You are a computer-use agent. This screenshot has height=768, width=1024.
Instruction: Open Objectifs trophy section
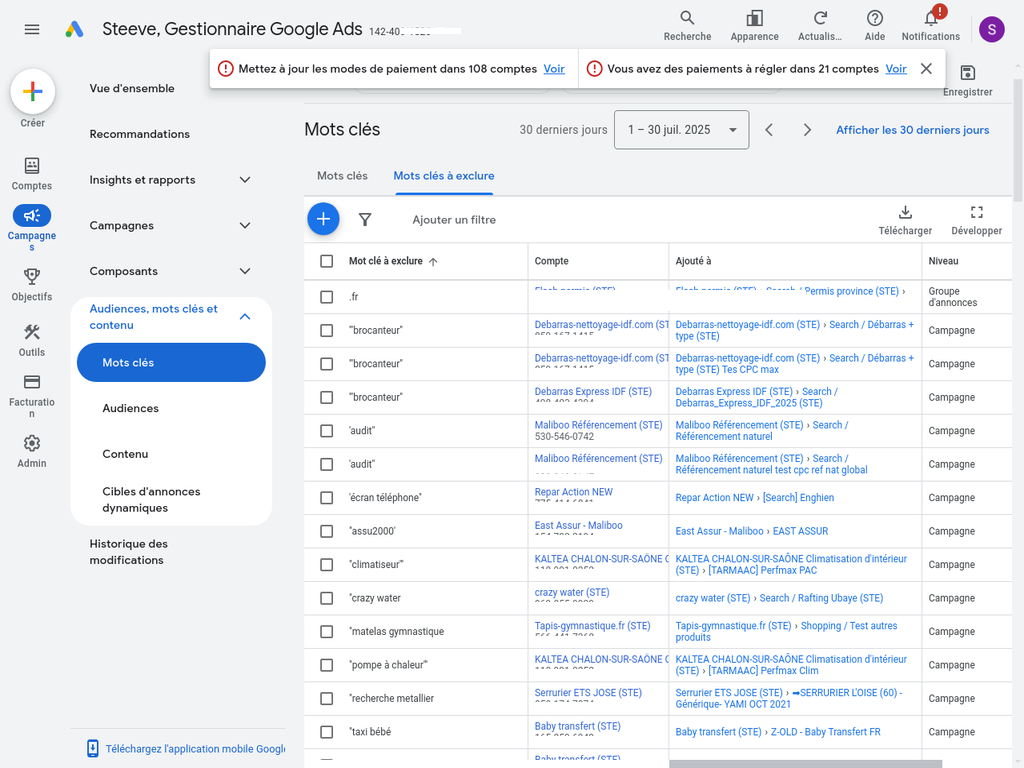pos(31,285)
